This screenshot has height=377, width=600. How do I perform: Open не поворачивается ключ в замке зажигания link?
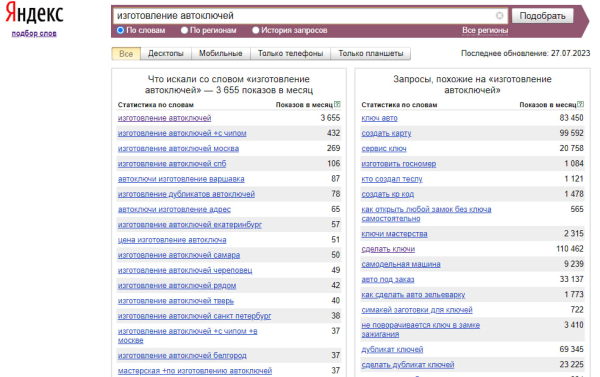coord(421,330)
